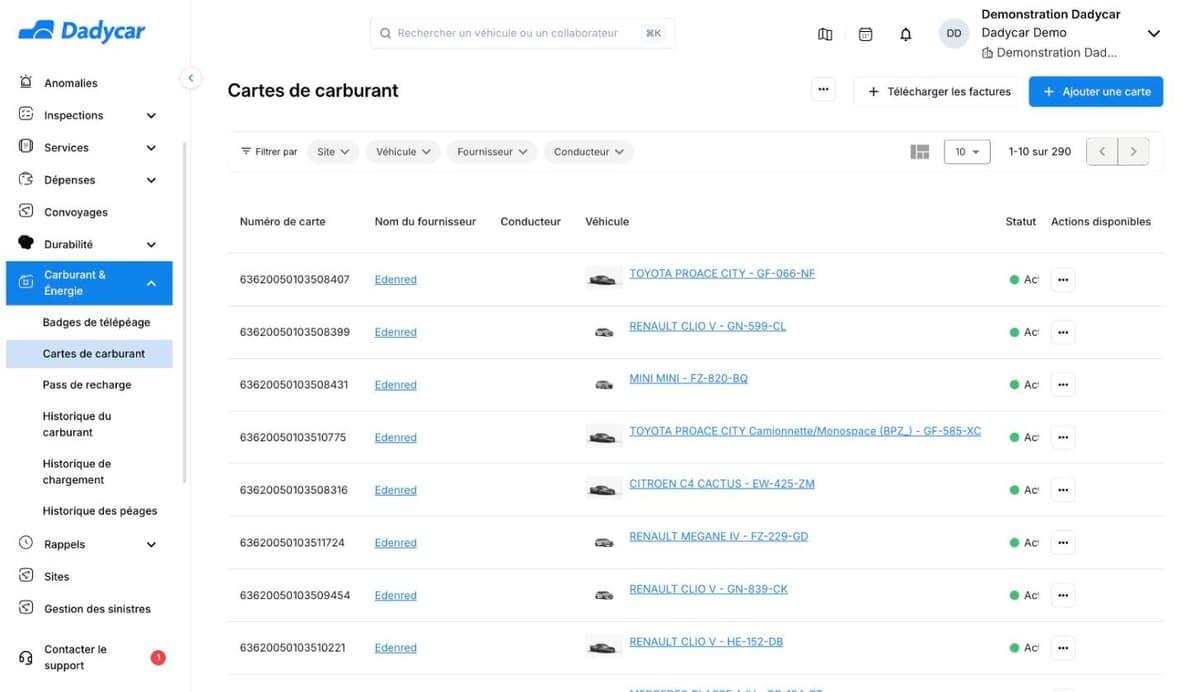The width and height of the screenshot is (1200, 692).
Task: Click Filtrer par label
Action: (x=269, y=152)
